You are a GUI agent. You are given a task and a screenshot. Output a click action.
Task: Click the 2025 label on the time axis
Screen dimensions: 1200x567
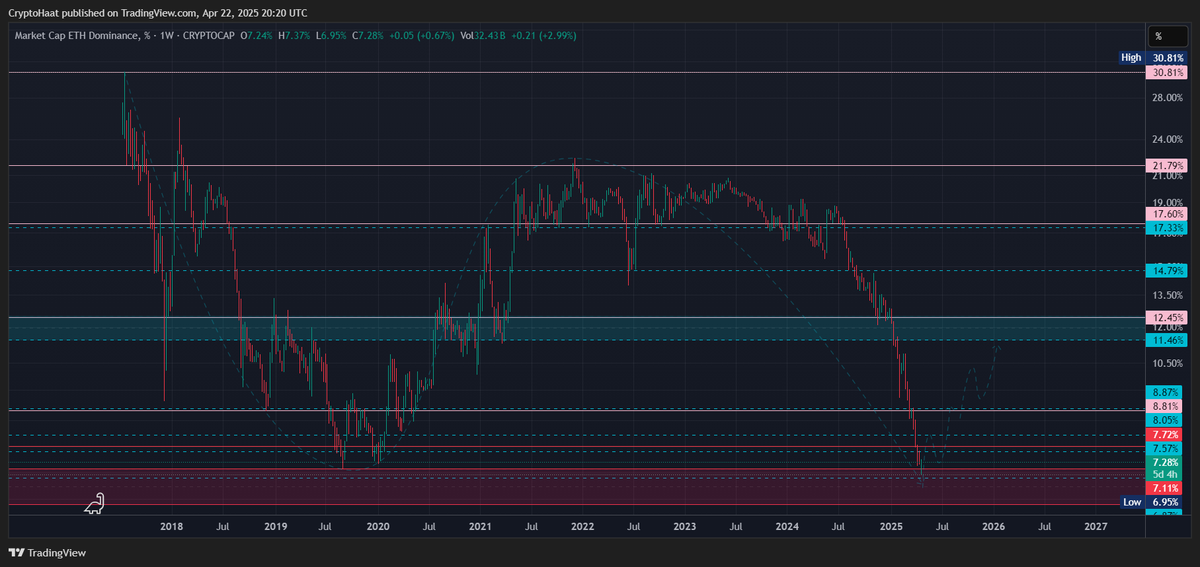(x=891, y=526)
